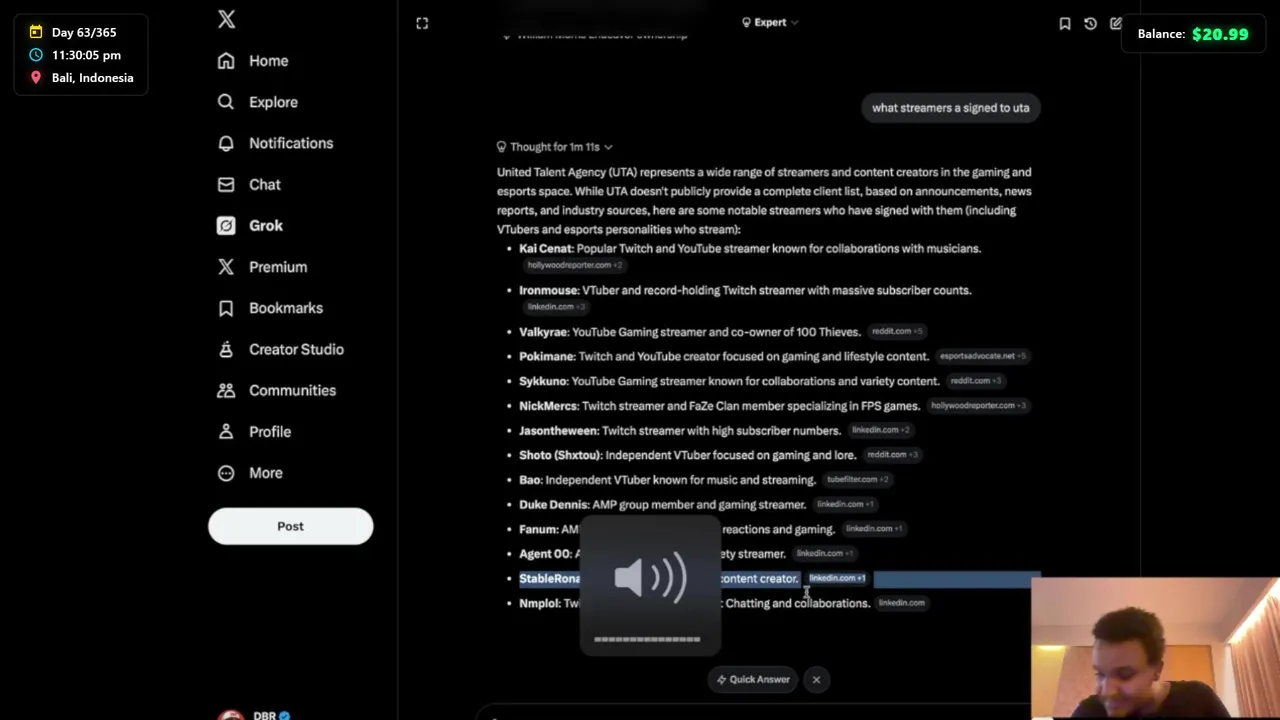The image size is (1280, 720).
Task: Click the Balance $20.99 overlay
Action: (1193, 34)
